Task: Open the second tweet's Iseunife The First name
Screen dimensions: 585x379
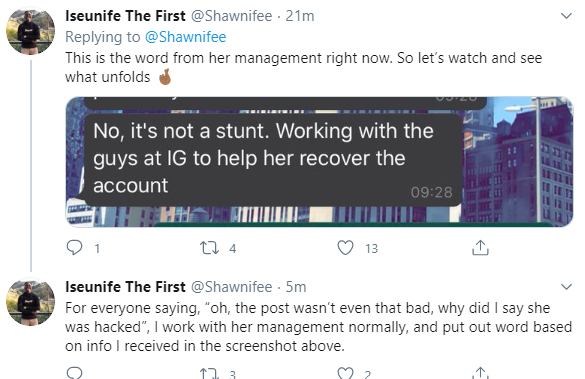Action: coord(125,287)
